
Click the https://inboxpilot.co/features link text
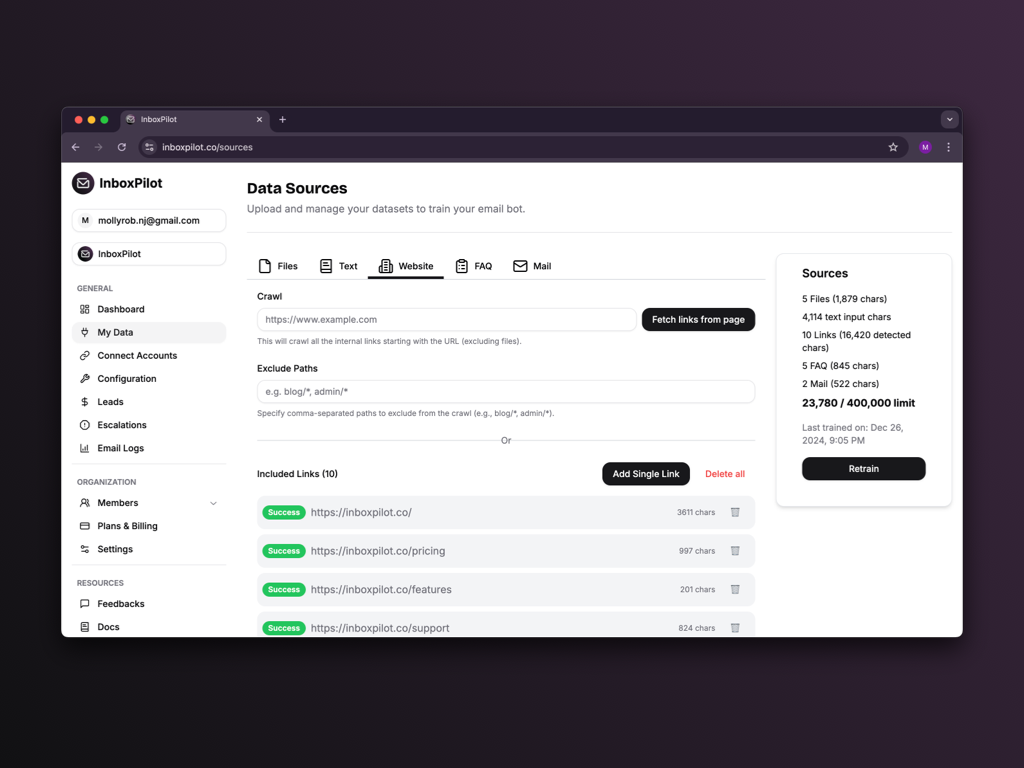click(x=381, y=590)
